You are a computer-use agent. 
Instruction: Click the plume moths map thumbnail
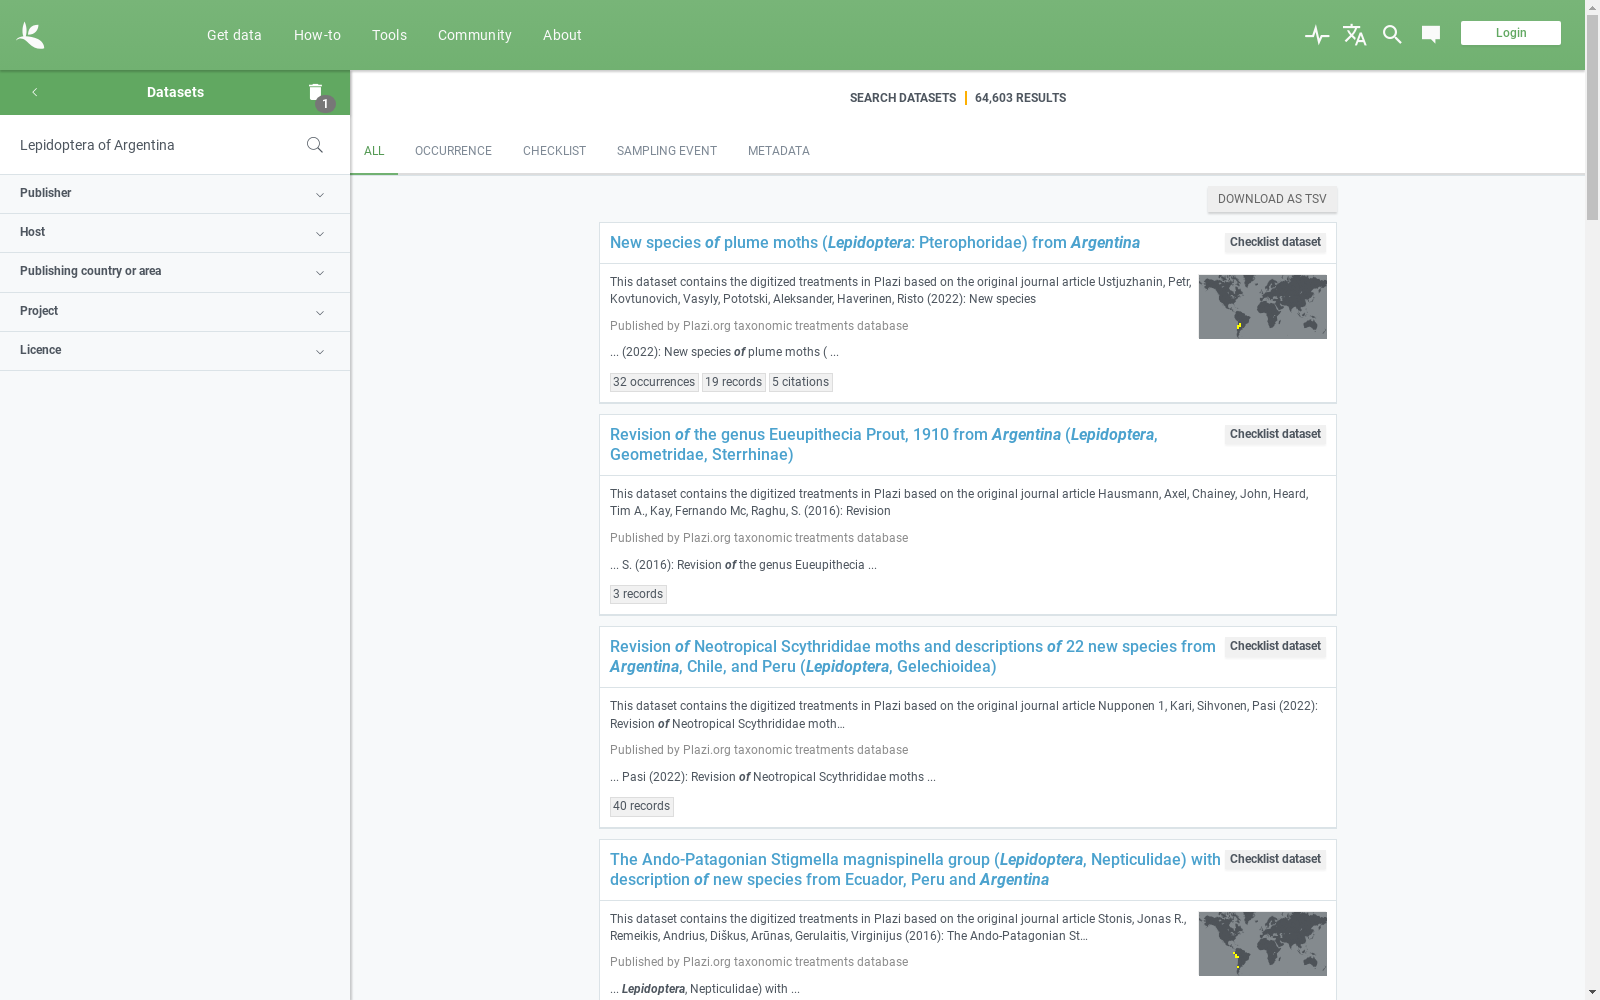pos(1263,307)
